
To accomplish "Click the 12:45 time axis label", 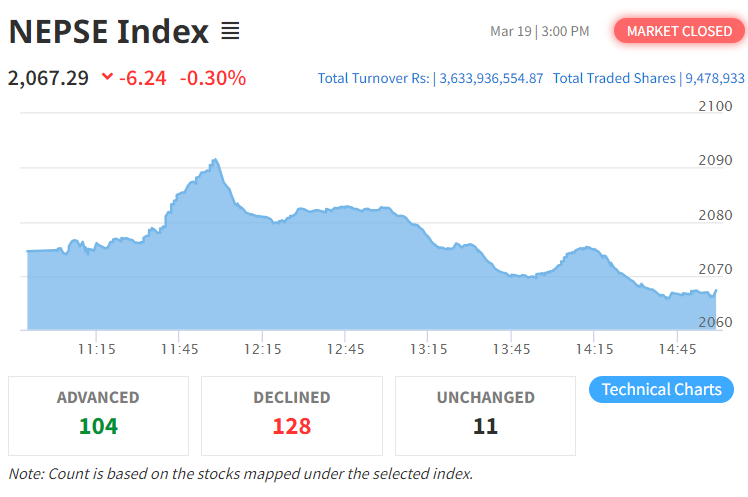I will pyautogui.click(x=345, y=348).
